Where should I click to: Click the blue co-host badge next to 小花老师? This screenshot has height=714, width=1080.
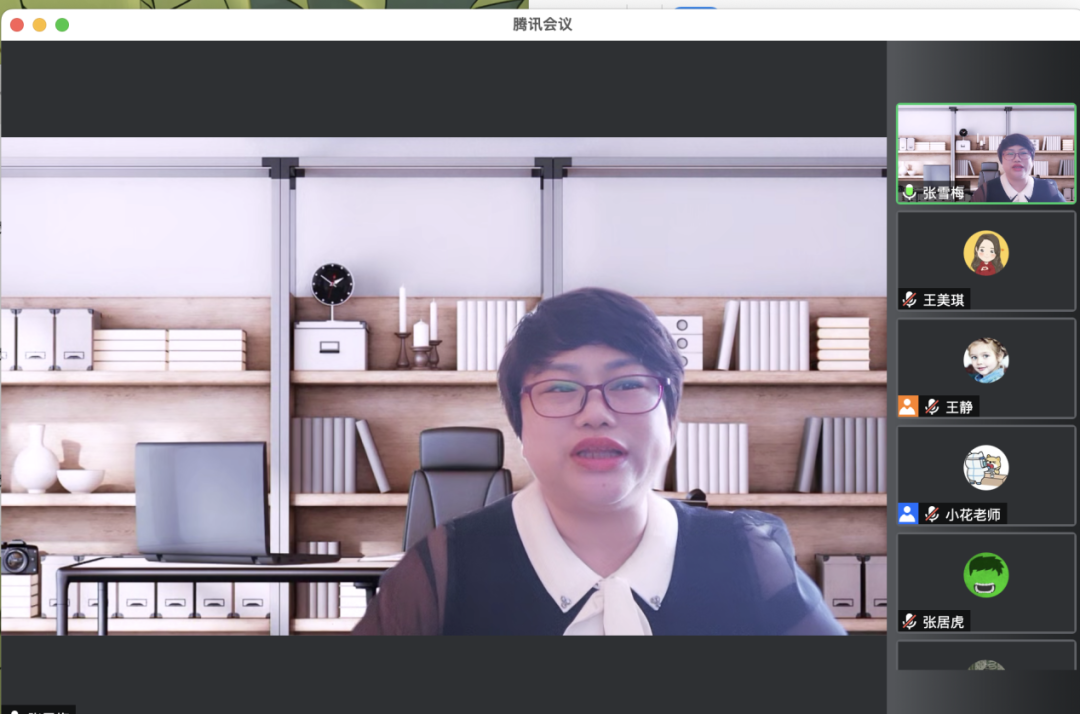908,514
